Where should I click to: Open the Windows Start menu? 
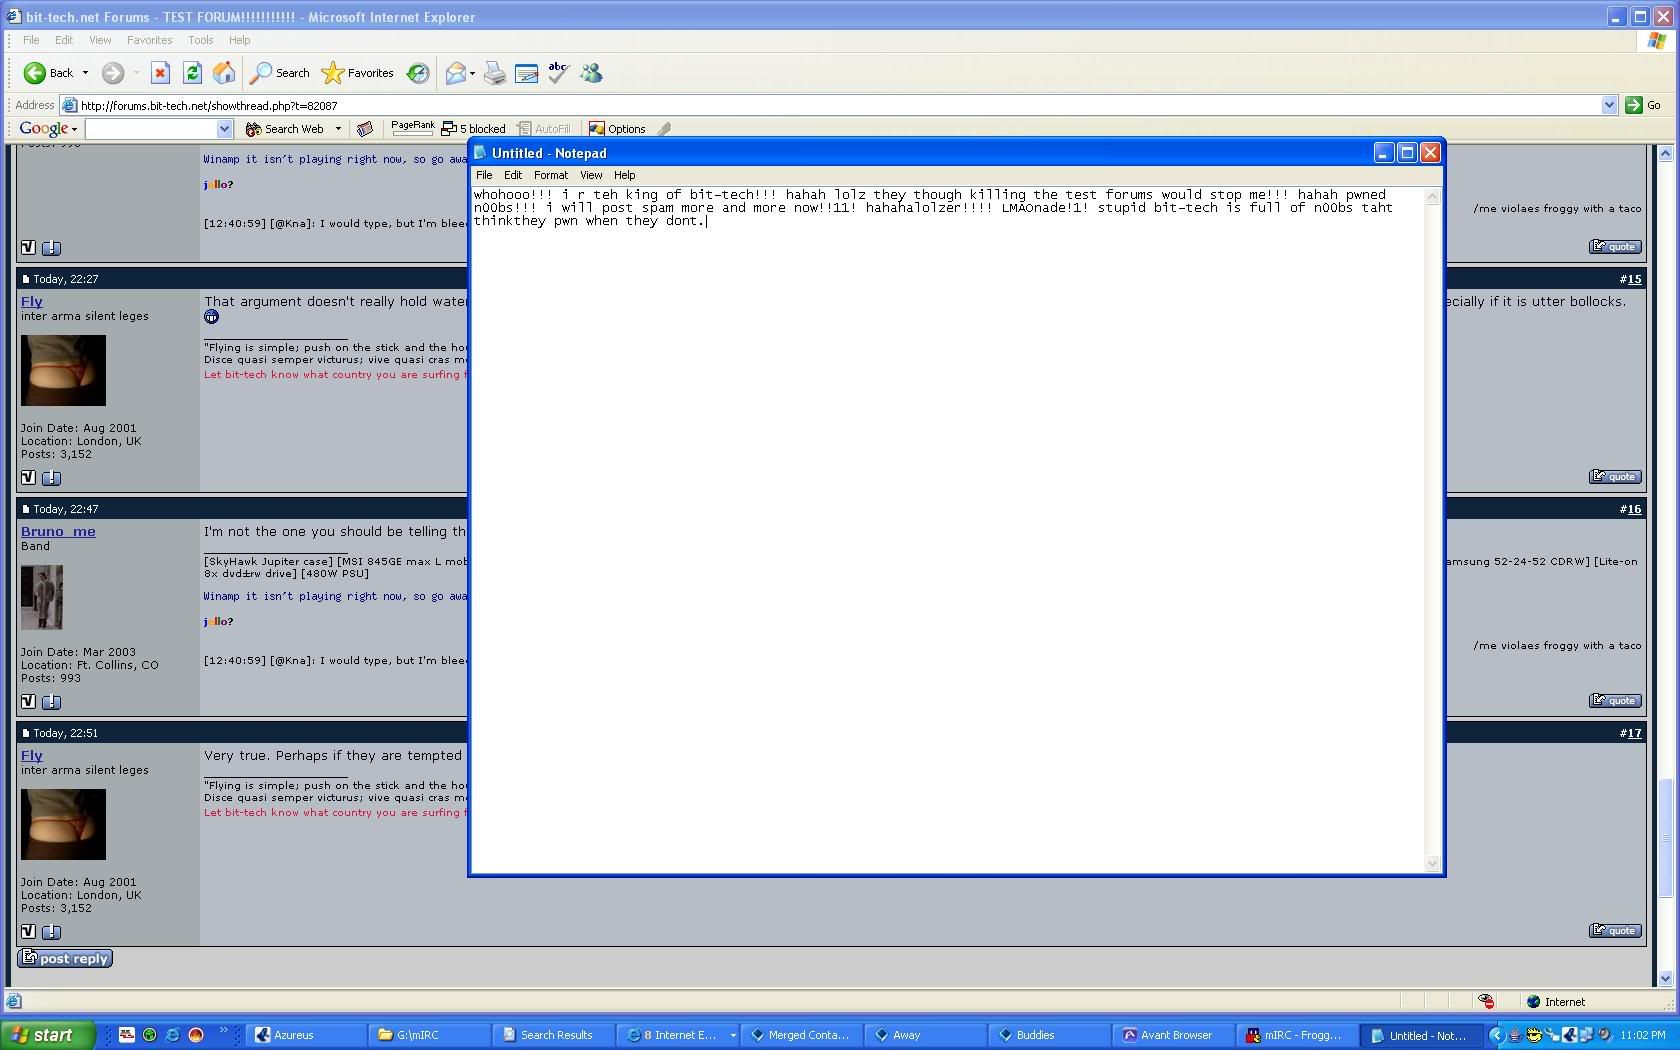tap(47, 1035)
